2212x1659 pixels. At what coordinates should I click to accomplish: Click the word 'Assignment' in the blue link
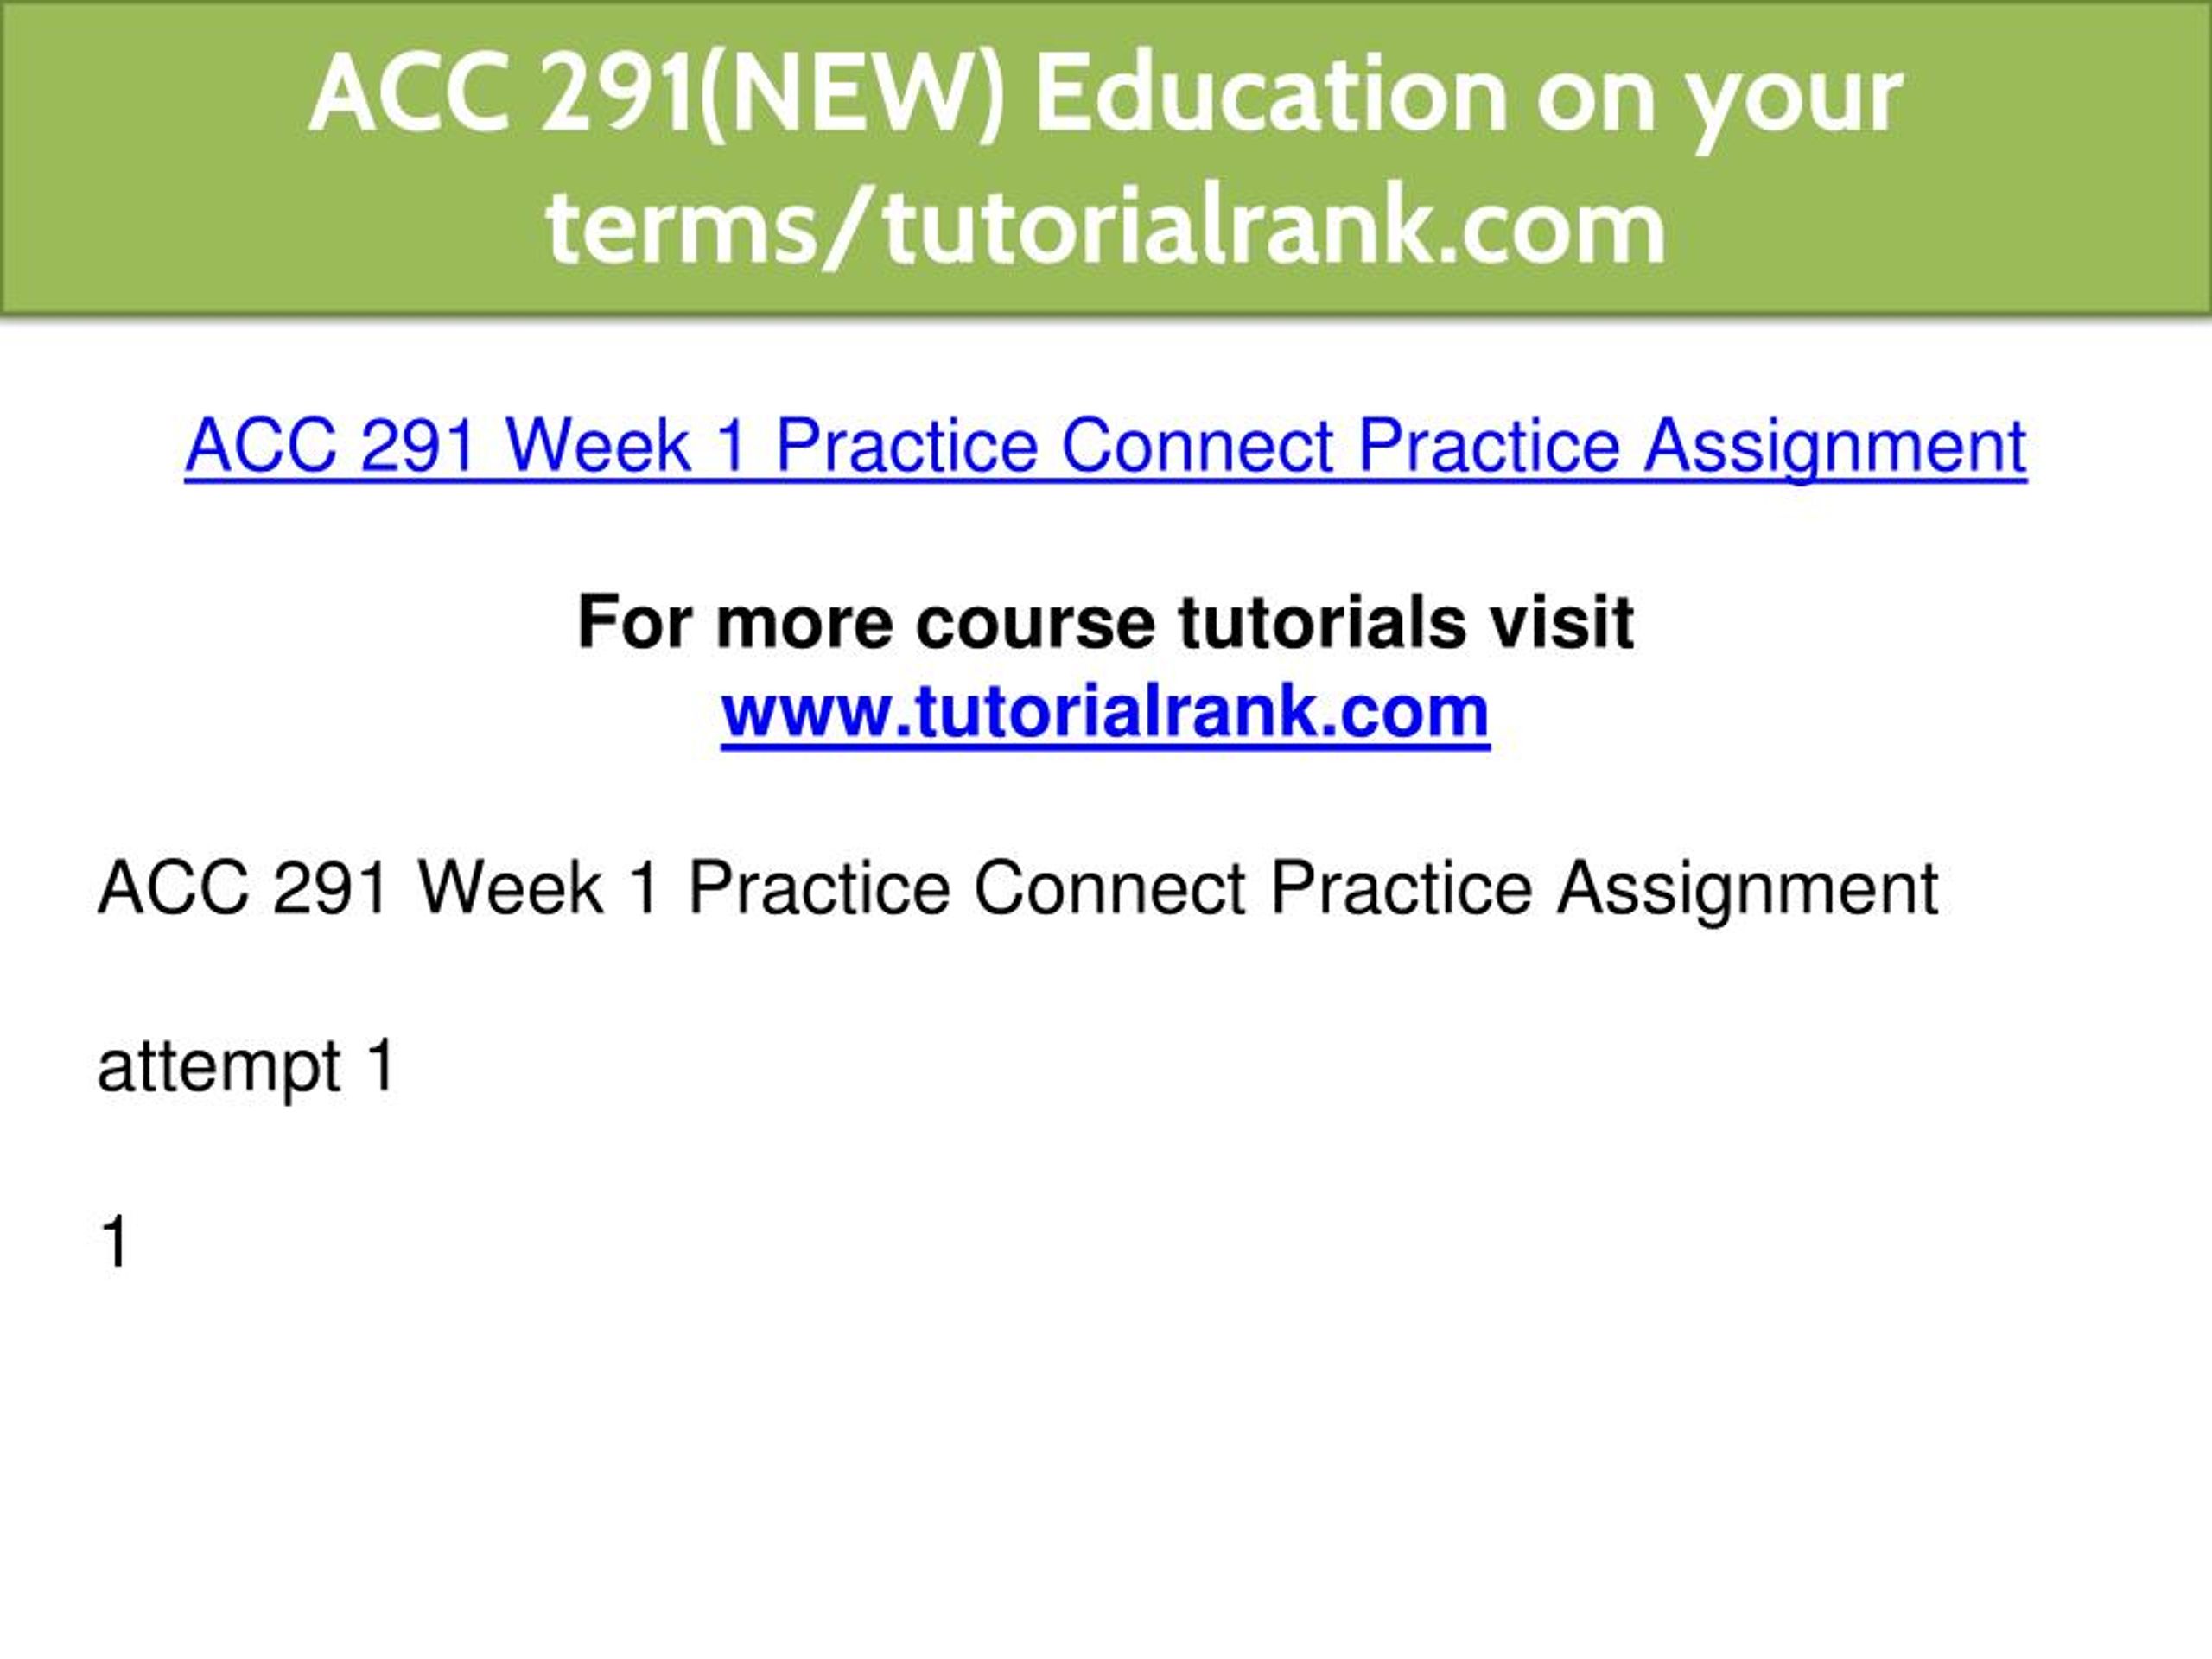pyautogui.click(x=1835, y=447)
